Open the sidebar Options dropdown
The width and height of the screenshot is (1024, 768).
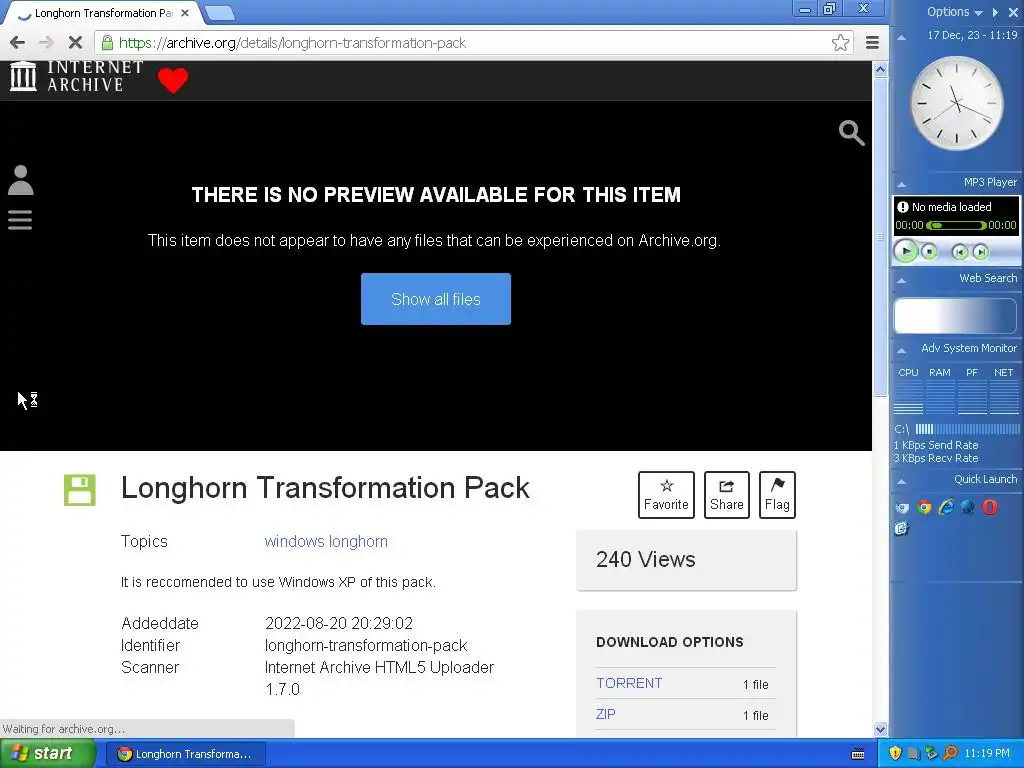tap(955, 12)
